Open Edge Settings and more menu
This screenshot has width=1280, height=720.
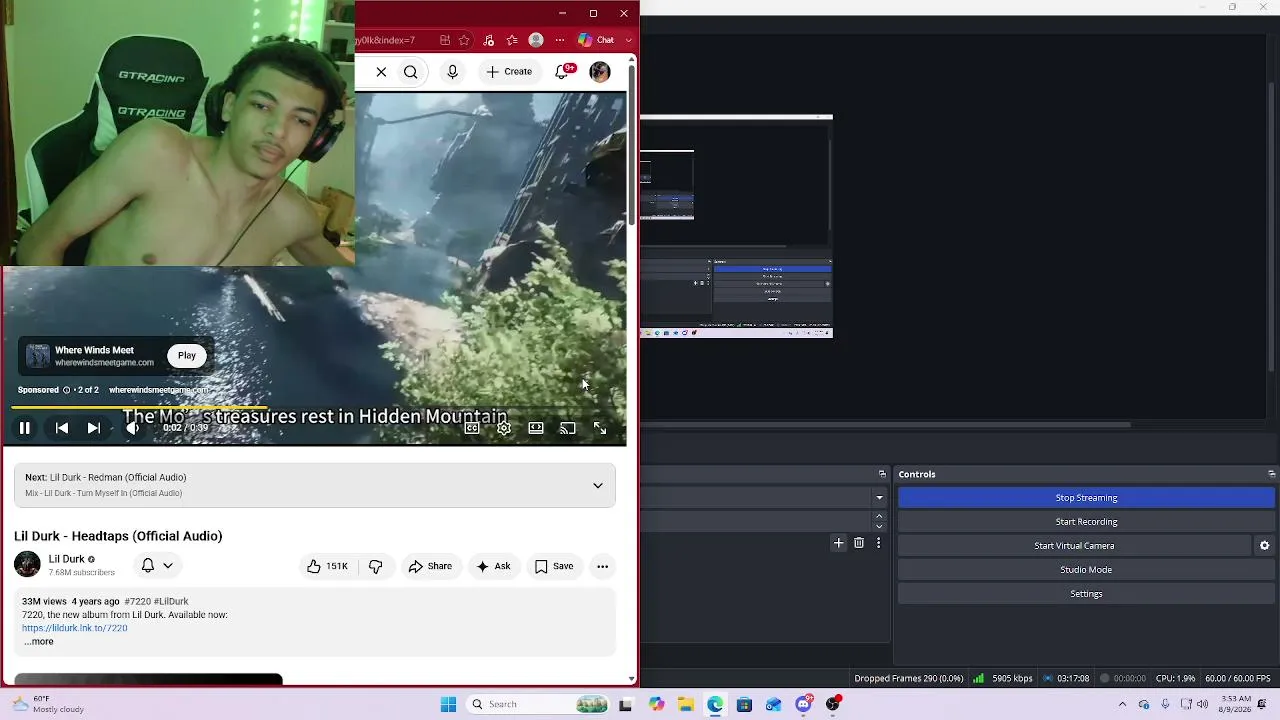tap(560, 40)
